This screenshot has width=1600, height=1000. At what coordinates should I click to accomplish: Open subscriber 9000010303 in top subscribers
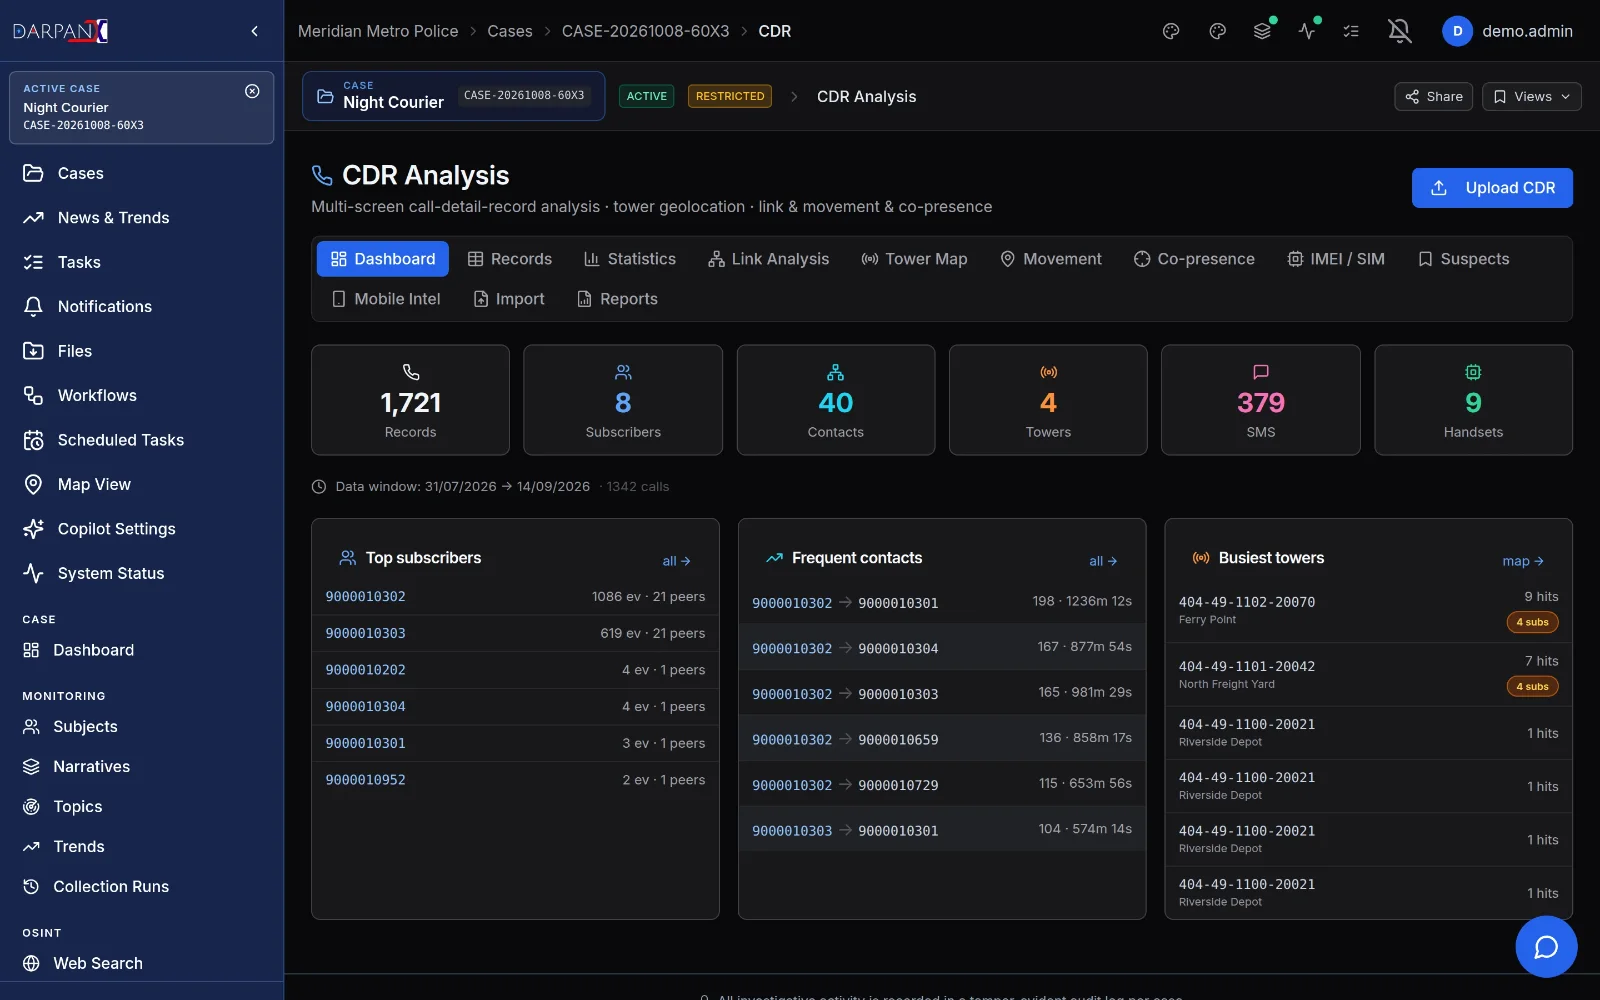(366, 633)
